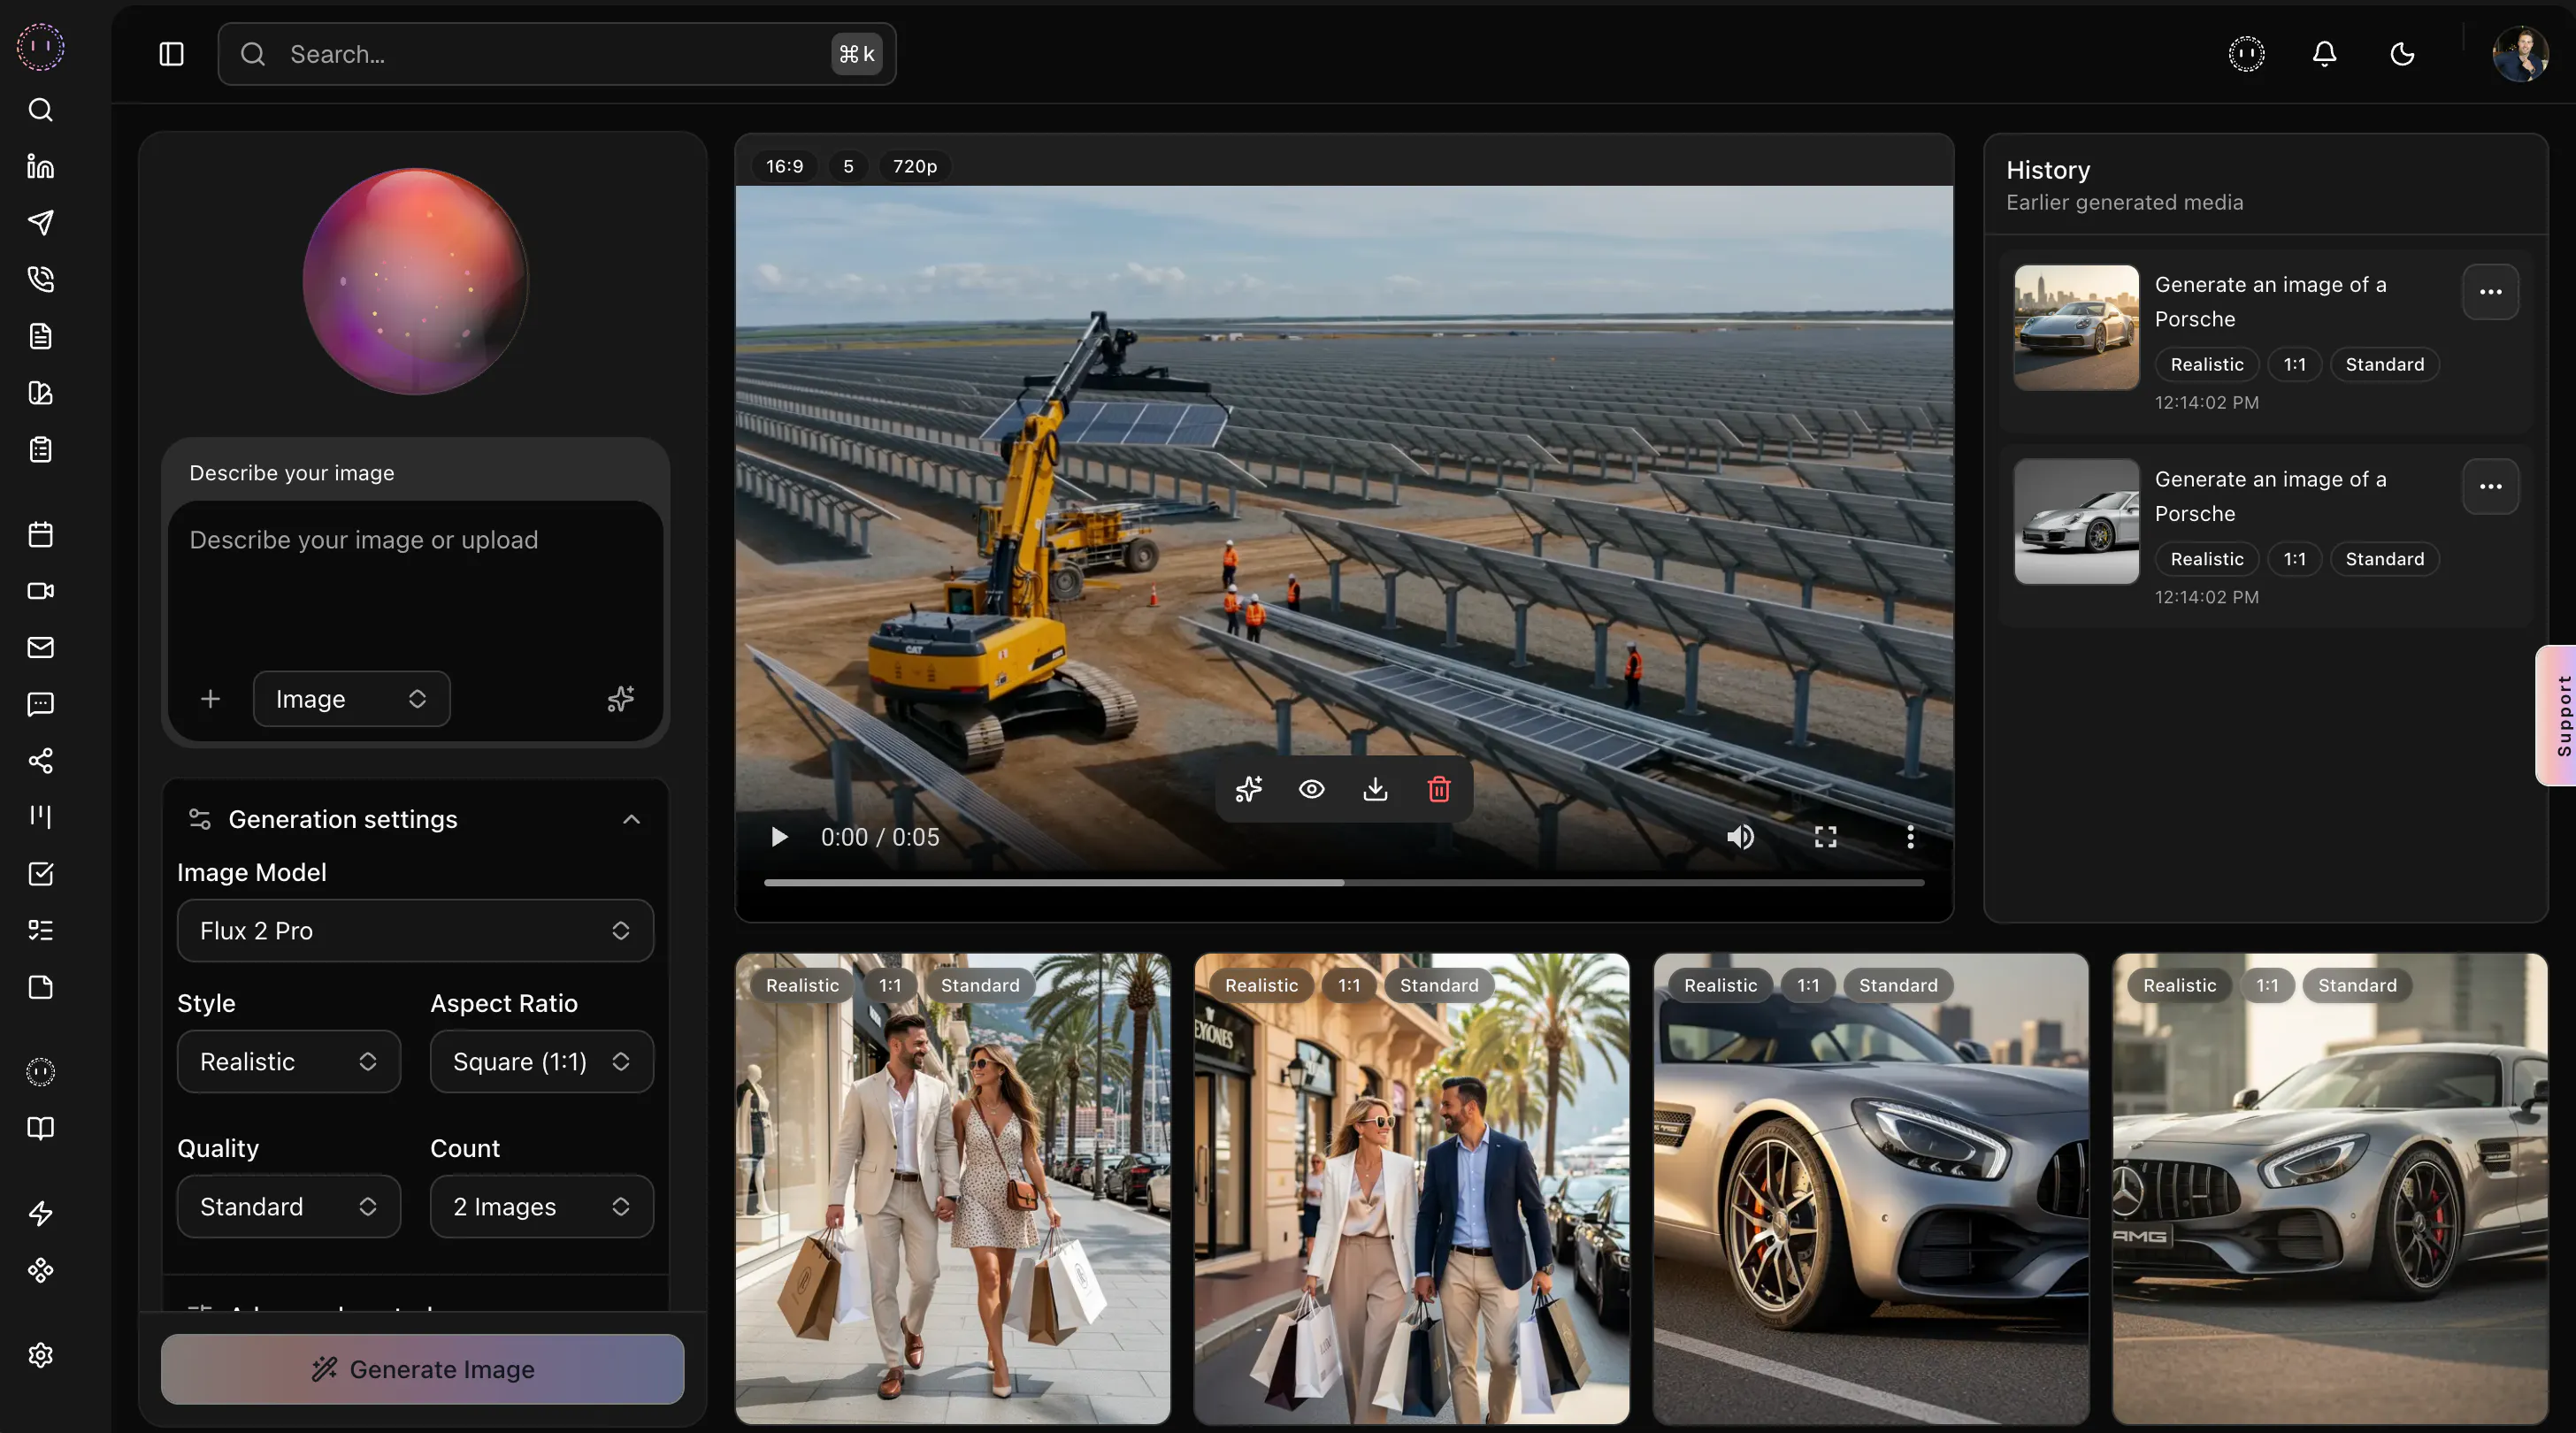The height and width of the screenshot is (1433, 2576).
Task: Open the calendar icon in sidebar
Action: pyautogui.click(x=40, y=534)
